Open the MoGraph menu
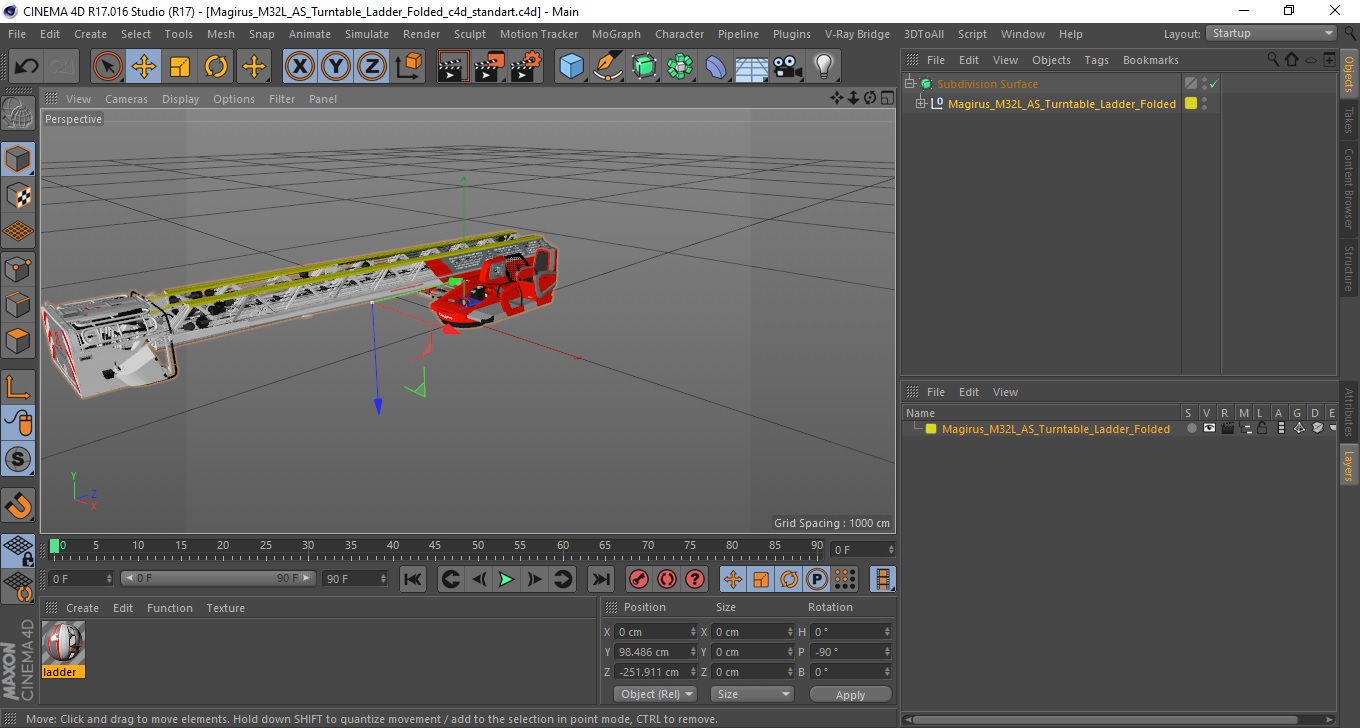Screen dimensions: 1360x728 pyautogui.click(x=616, y=34)
